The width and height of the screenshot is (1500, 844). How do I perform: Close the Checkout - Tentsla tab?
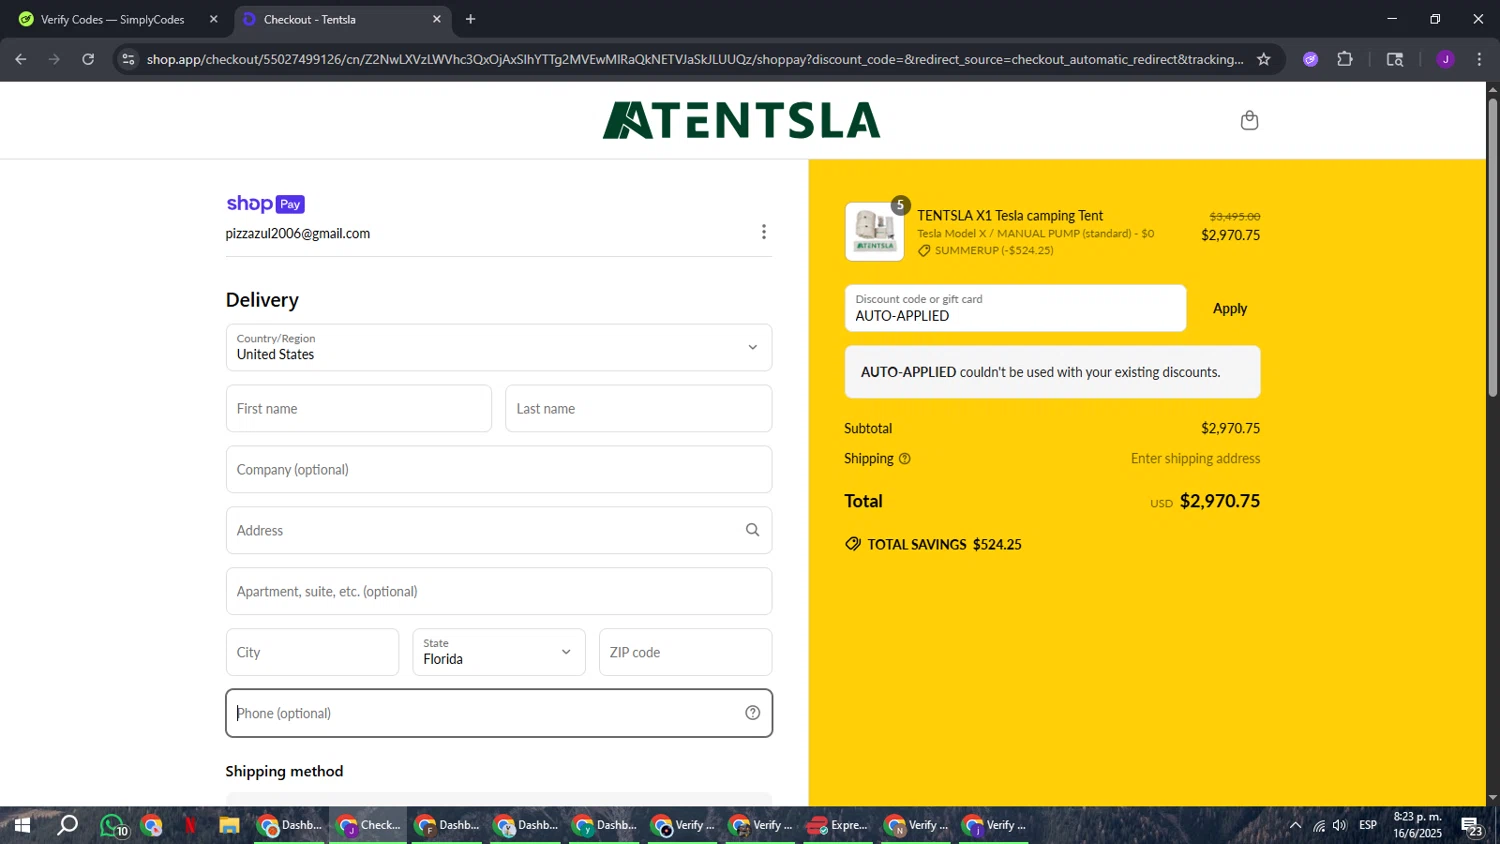[x=436, y=19]
